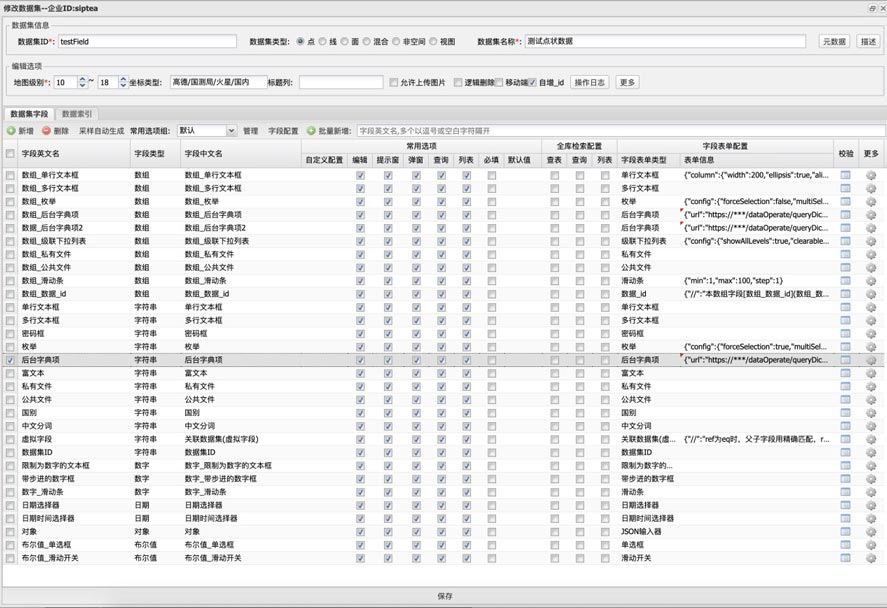The image size is (887, 608).
Task: Click the 校验 icon for the 国别 row
Action: 845,412
